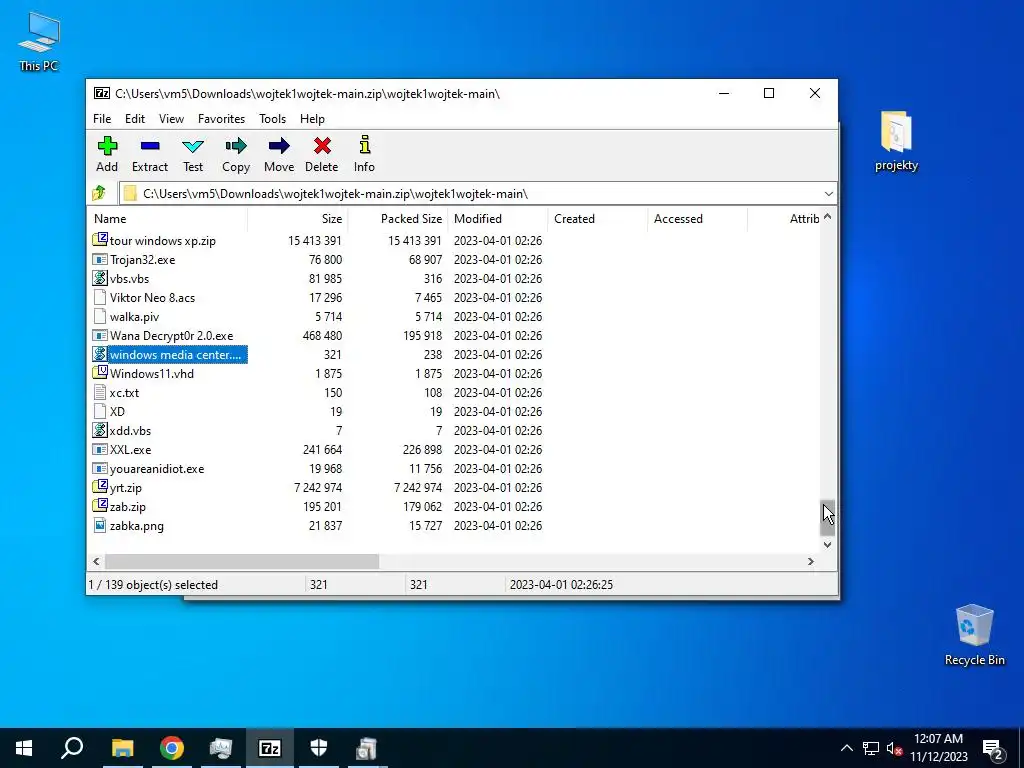Viewport: 1024px width, 768px height.
Task: Select the walka.piv file name
Action: coord(135,317)
